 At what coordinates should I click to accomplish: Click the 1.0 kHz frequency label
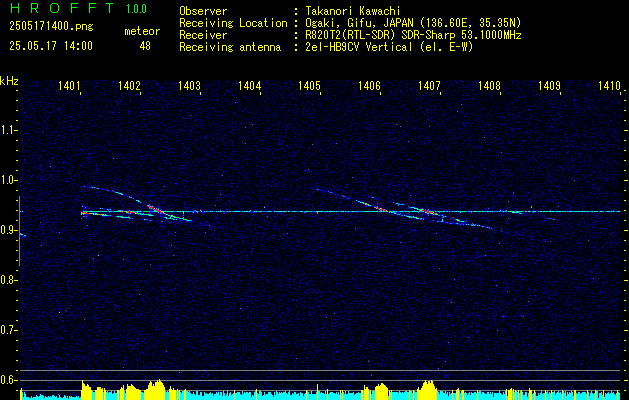pyautogui.click(x=8, y=180)
